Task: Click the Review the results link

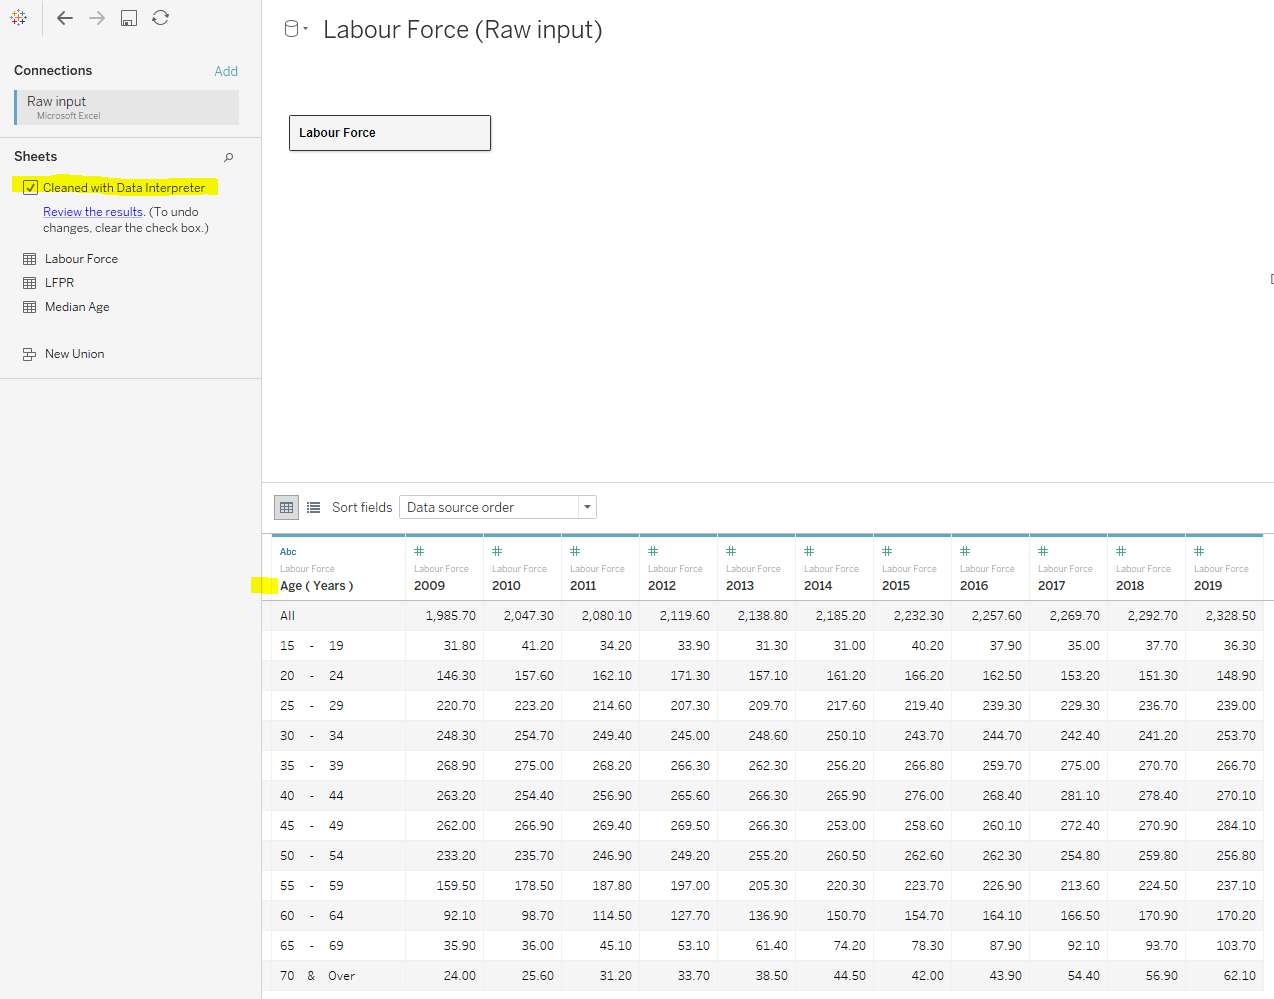Action: (x=92, y=211)
